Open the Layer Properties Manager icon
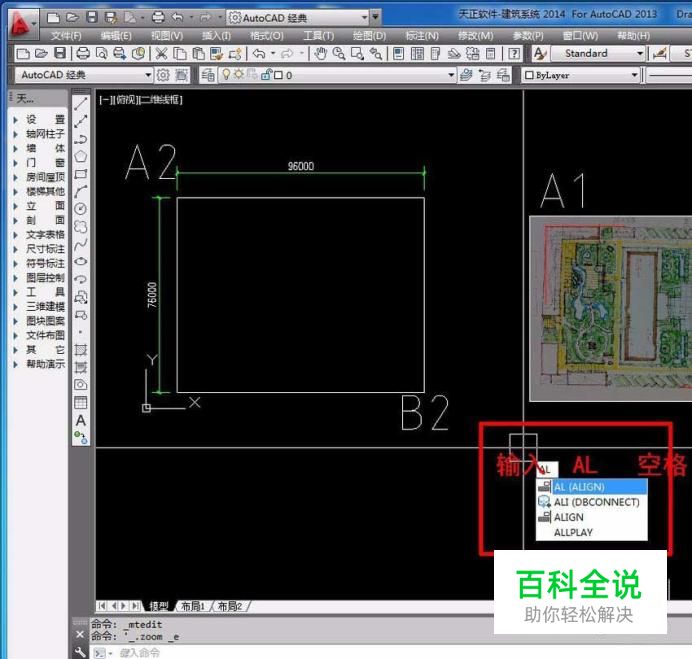 pyautogui.click(x=208, y=75)
